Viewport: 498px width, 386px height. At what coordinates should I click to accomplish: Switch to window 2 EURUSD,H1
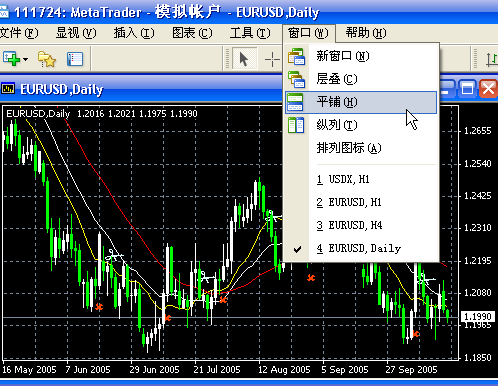361,202
